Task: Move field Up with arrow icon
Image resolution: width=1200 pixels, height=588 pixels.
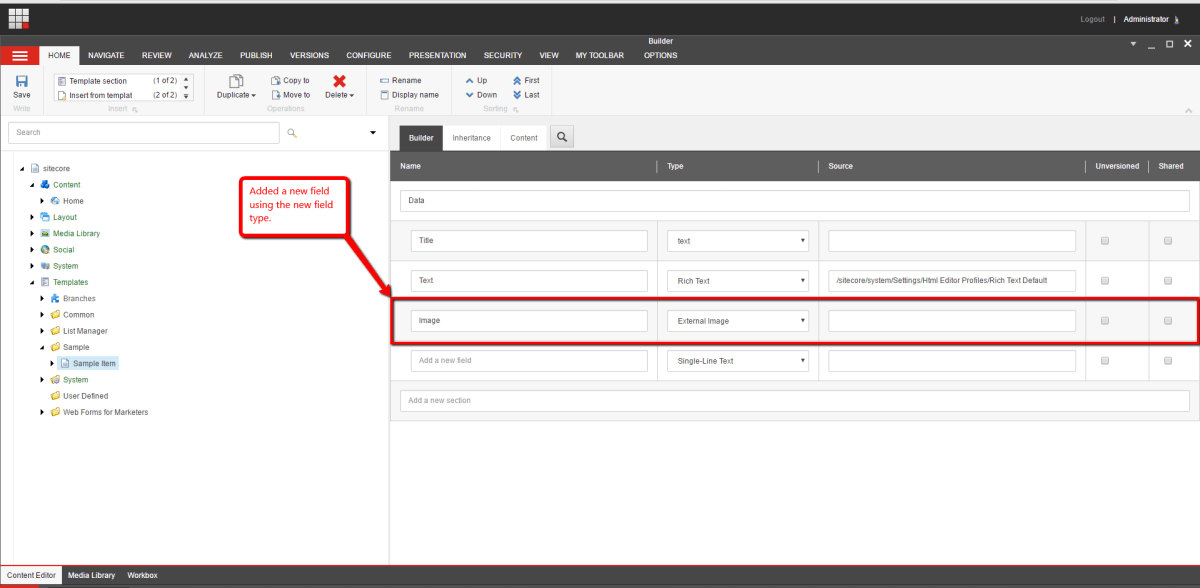Action: pyautogui.click(x=468, y=80)
